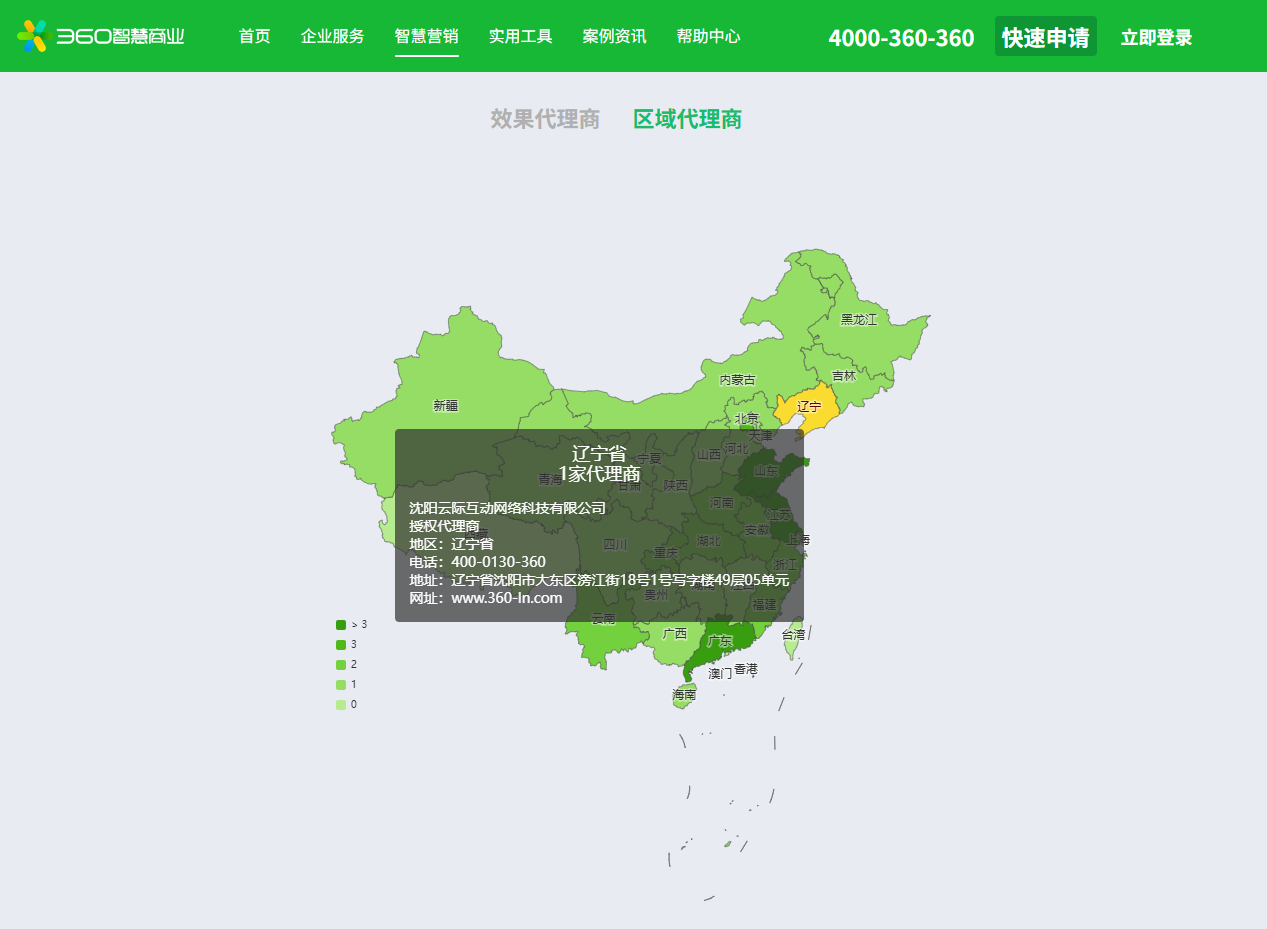The width and height of the screenshot is (1267, 929).
Task: Click the 授权代理商 text in tooltip
Action: point(444,526)
